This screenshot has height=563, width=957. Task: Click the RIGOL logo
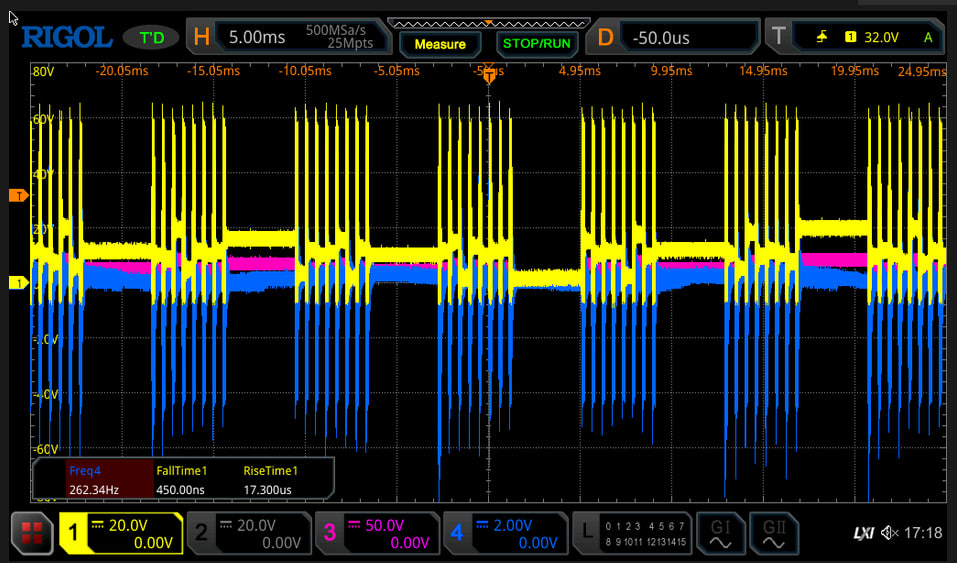(x=67, y=38)
